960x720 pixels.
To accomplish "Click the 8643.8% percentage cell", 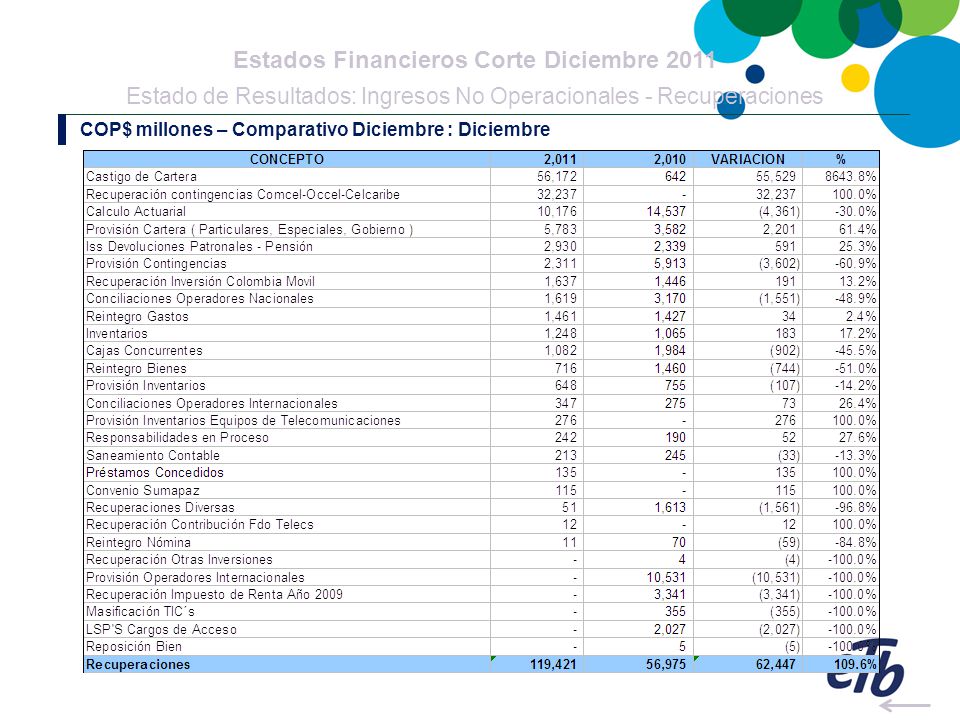I will 850,177.
